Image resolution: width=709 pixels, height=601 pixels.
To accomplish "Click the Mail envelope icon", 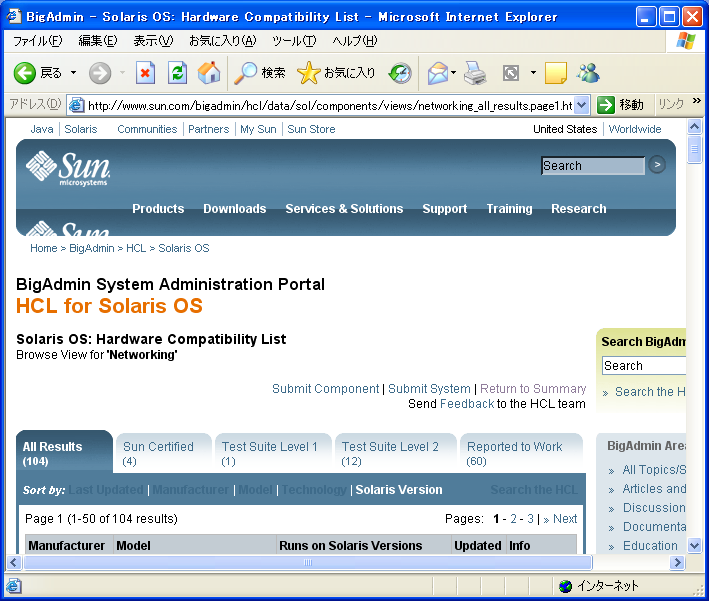I will 437,73.
